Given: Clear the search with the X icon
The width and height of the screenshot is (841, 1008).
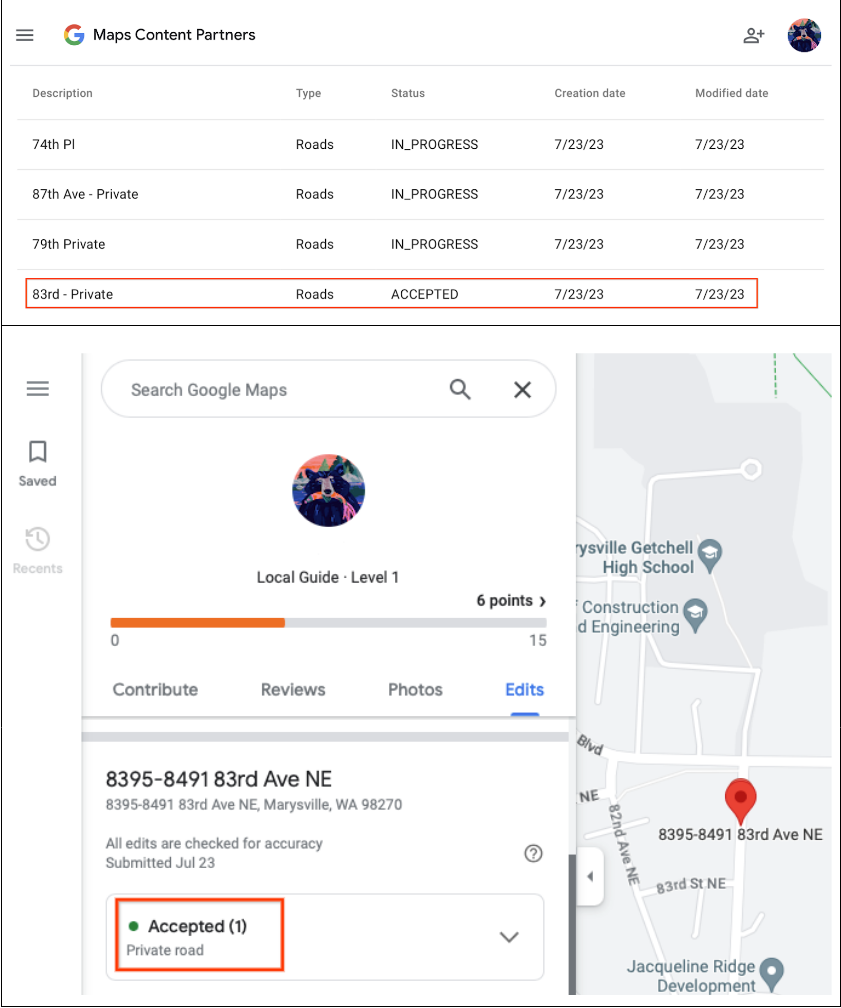Looking at the screenshot, I should pyautogui.click(x=522, y=389).
